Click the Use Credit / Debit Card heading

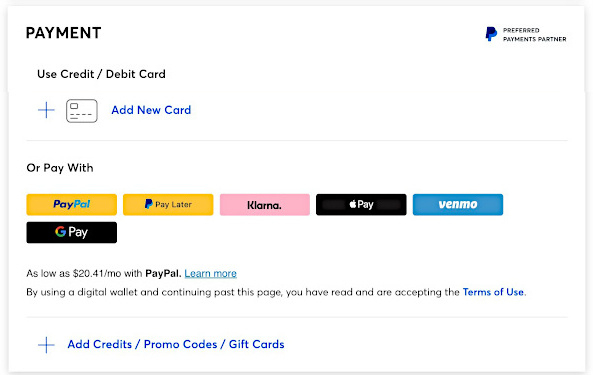101,74
